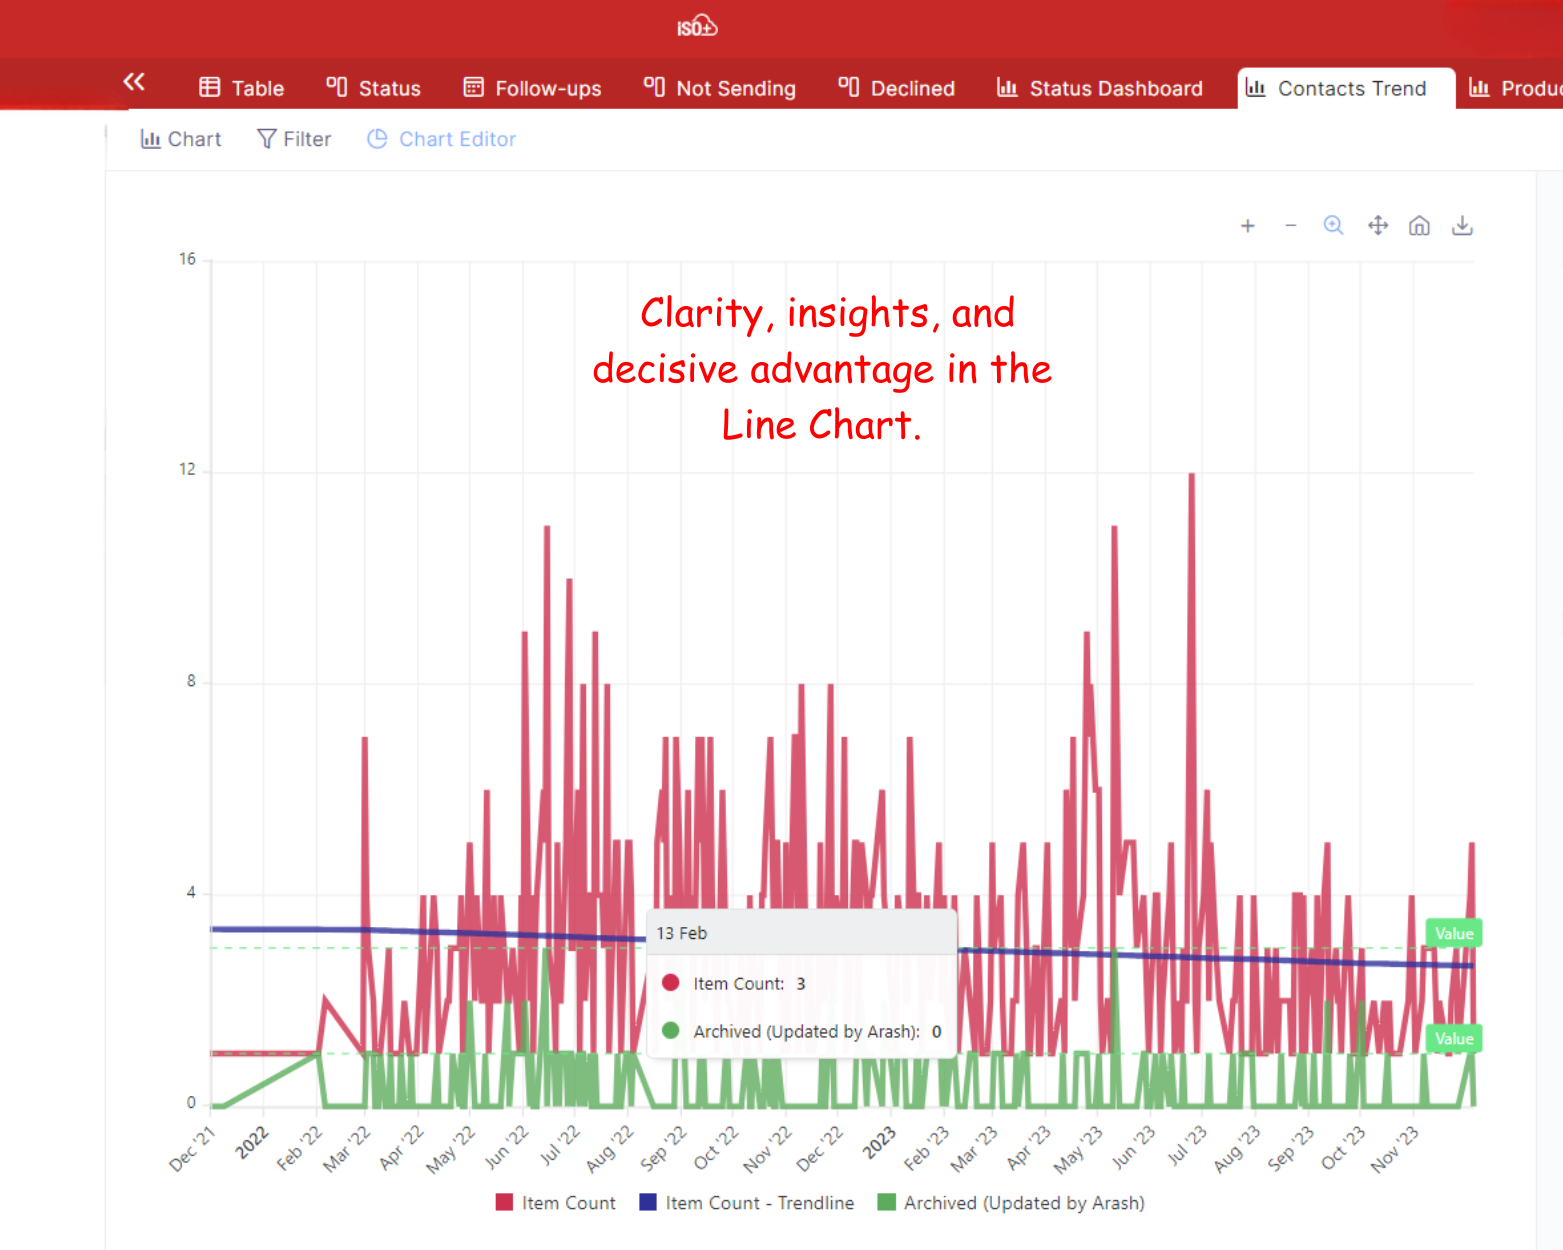Toggle Item Count series in legend
The height and width of the screenshot is (1250, 1563).
(x=556, y=1203)
